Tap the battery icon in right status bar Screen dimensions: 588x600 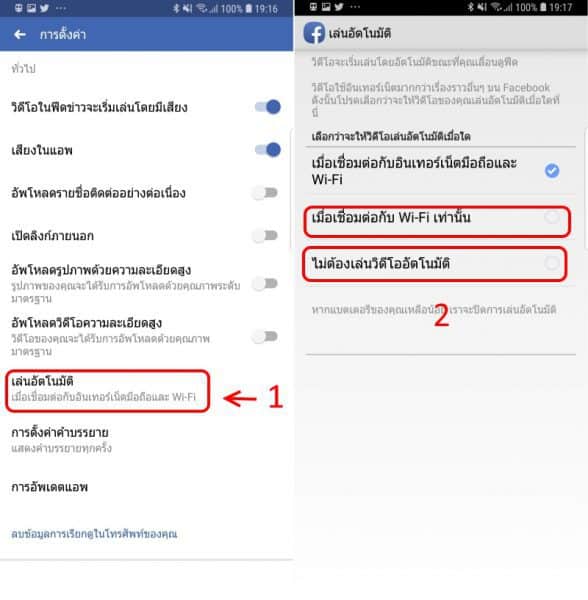coord(543,7)
